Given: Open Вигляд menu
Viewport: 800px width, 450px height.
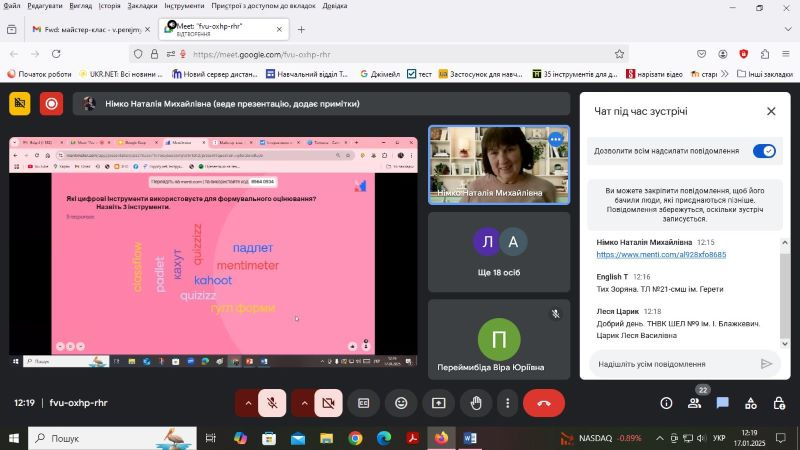Looking at the screenshot, I should pyautogui.click(x=81, y=6).
